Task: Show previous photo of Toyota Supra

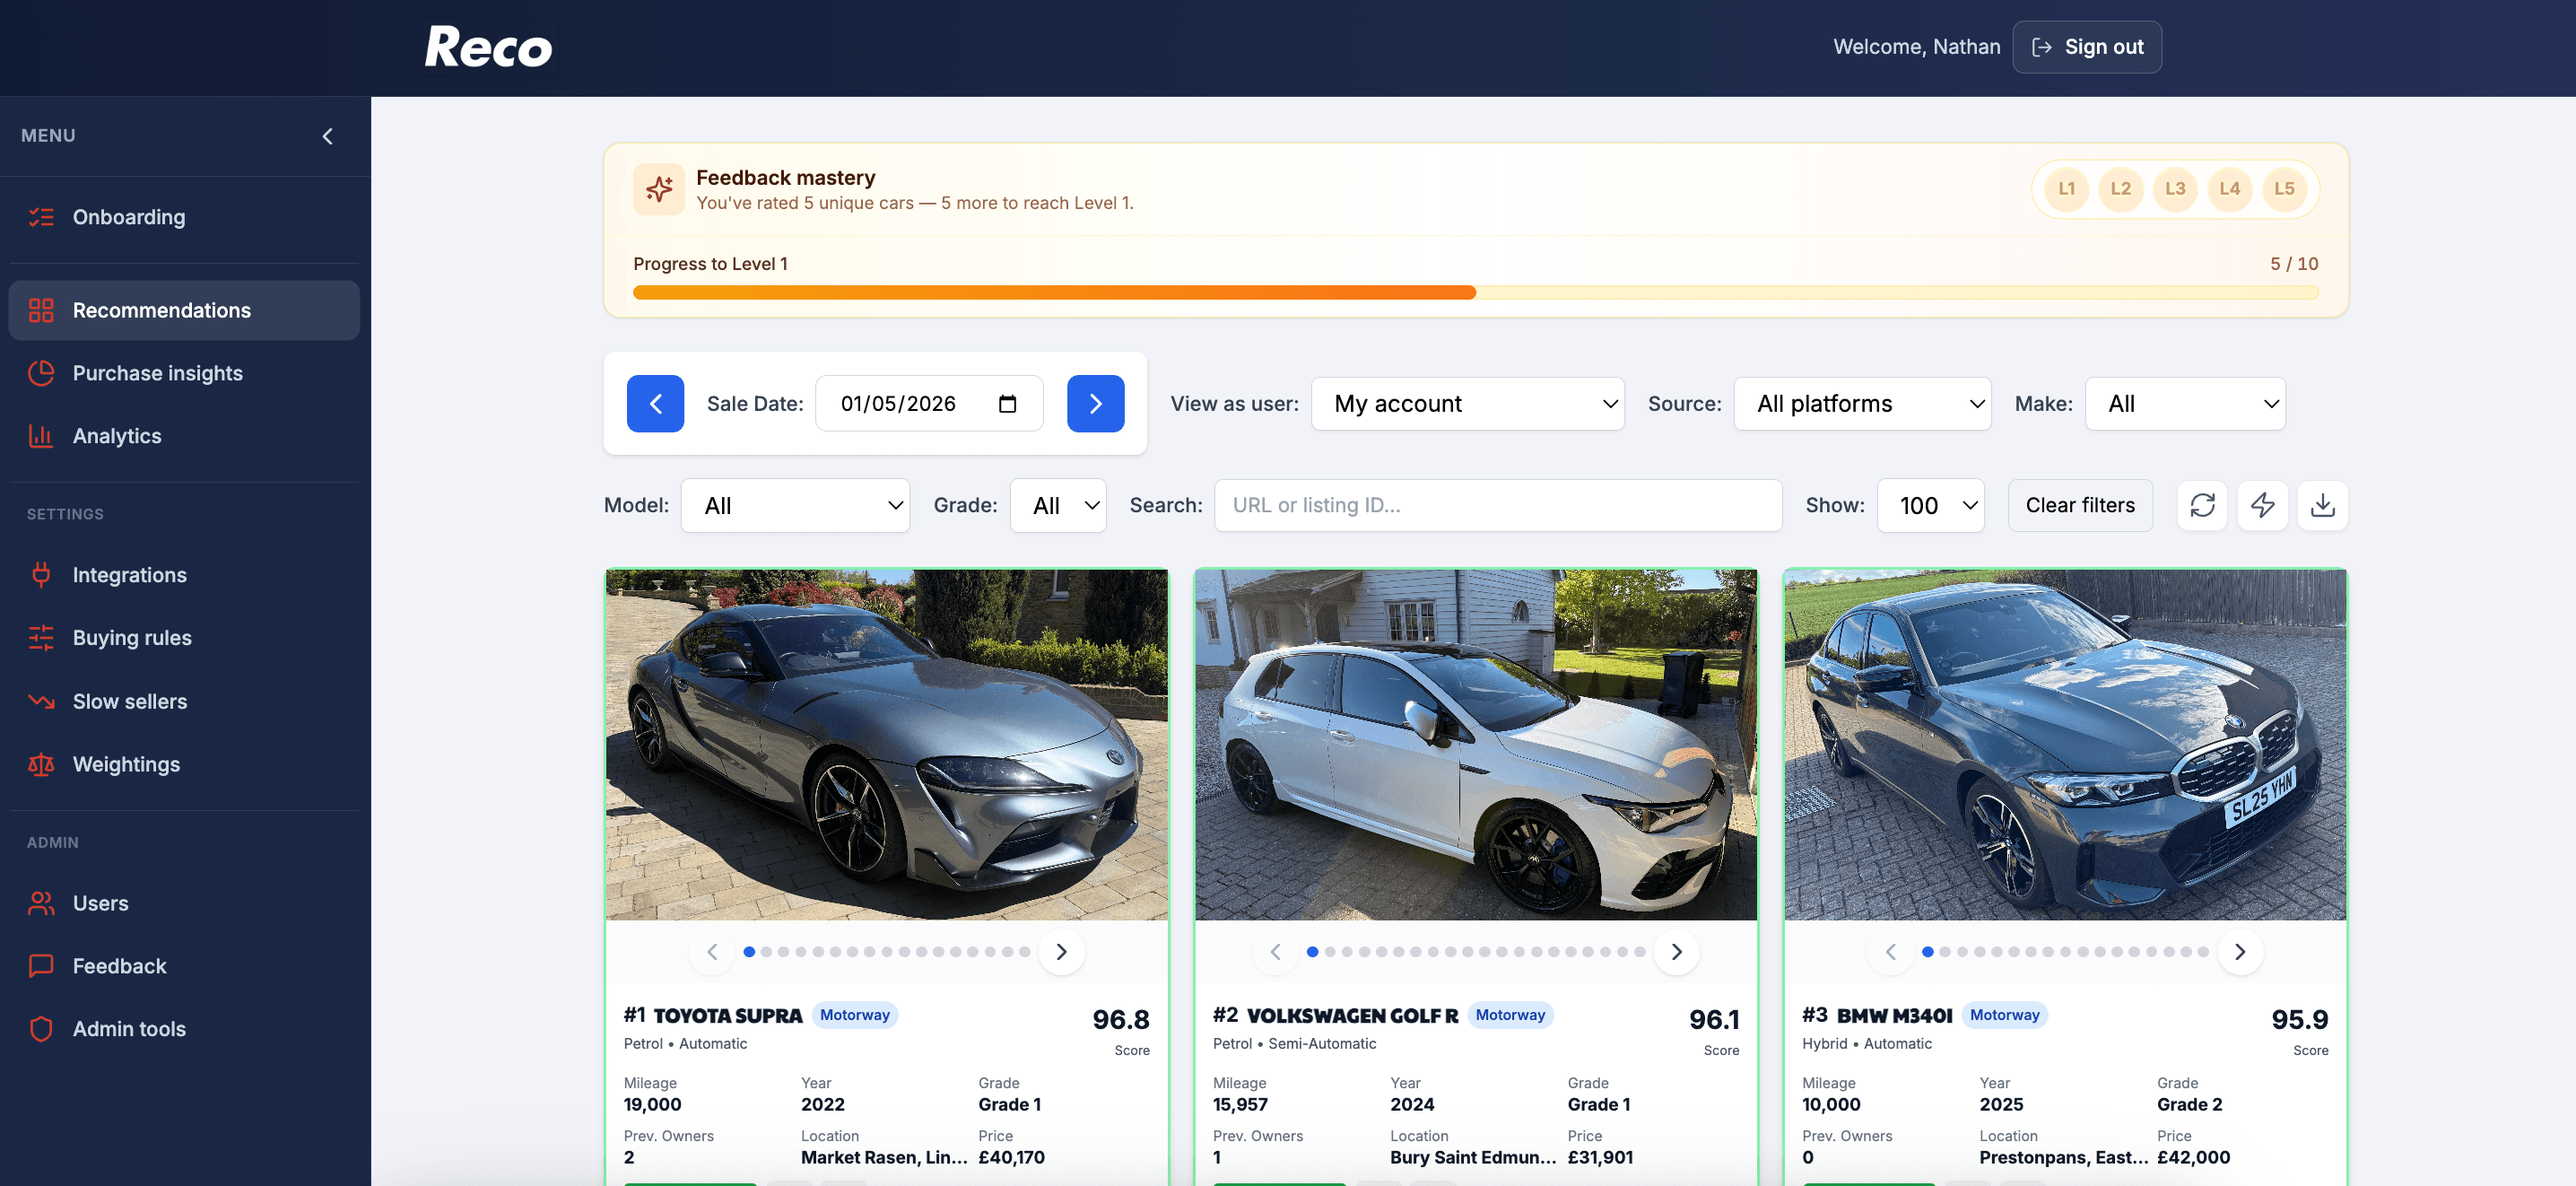Action: click(x=712, y=952)
